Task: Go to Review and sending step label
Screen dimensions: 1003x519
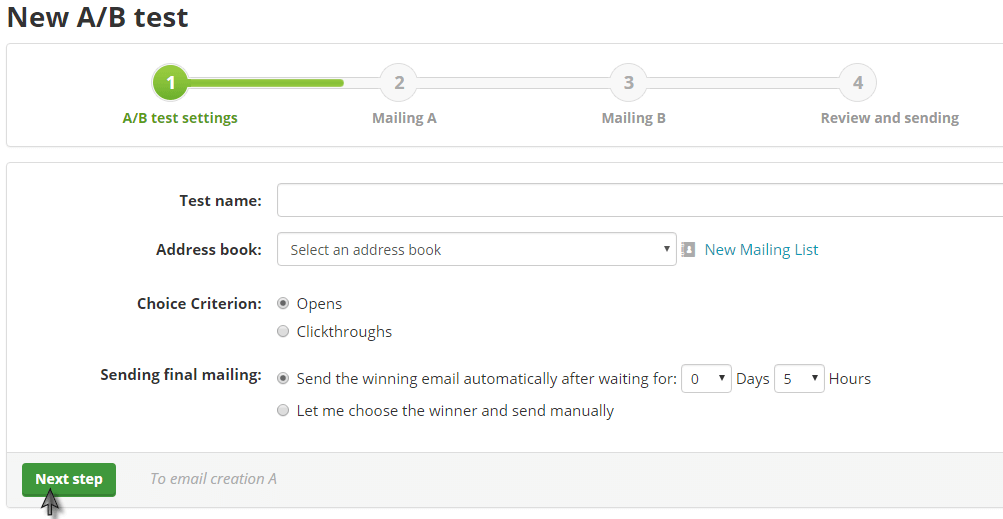Action: (x=890, y=118)
